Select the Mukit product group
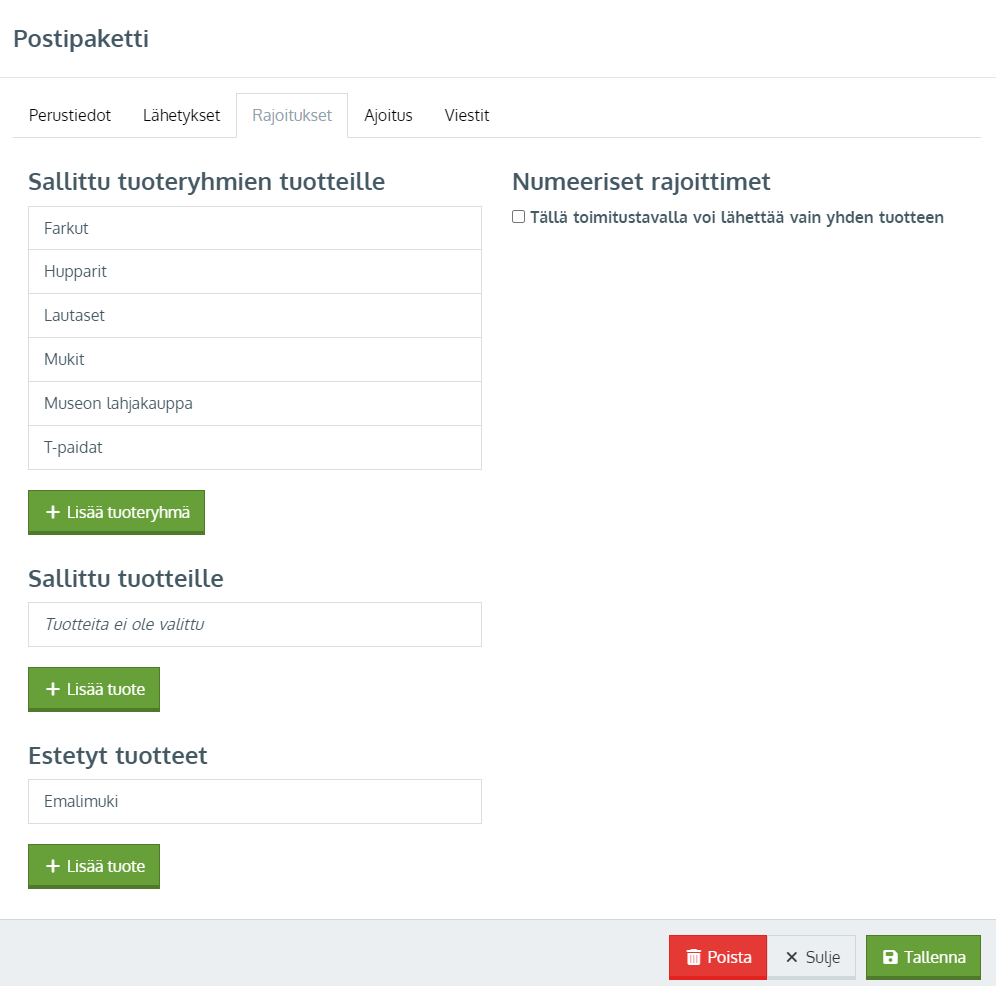The width and height of the screenshot is (996, 986). [x=255, y=360]
